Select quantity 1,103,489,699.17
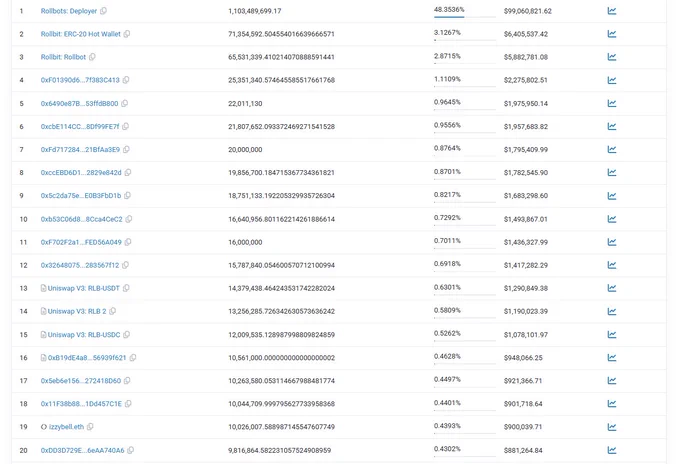 tap(255, 11)
